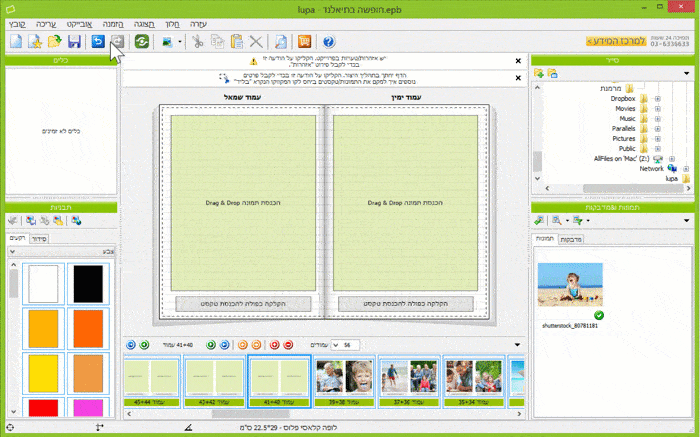700x437 pixels.
Task: Select the page thumbnail labeled 38+39
Action: [343, 382]
